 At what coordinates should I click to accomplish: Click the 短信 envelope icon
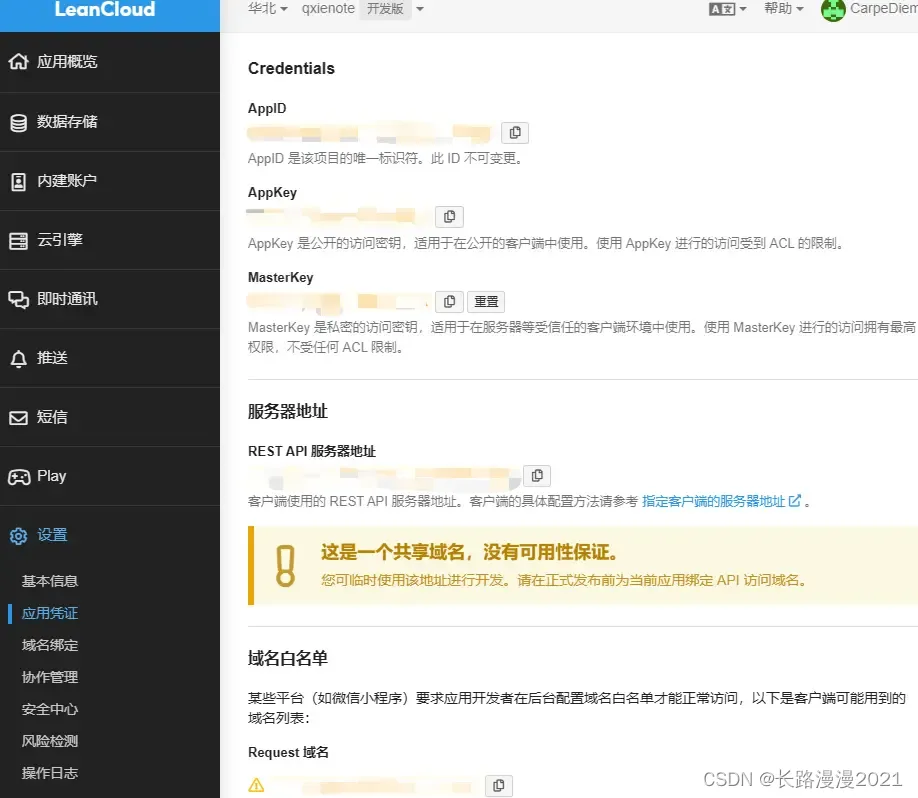[18, 418]
